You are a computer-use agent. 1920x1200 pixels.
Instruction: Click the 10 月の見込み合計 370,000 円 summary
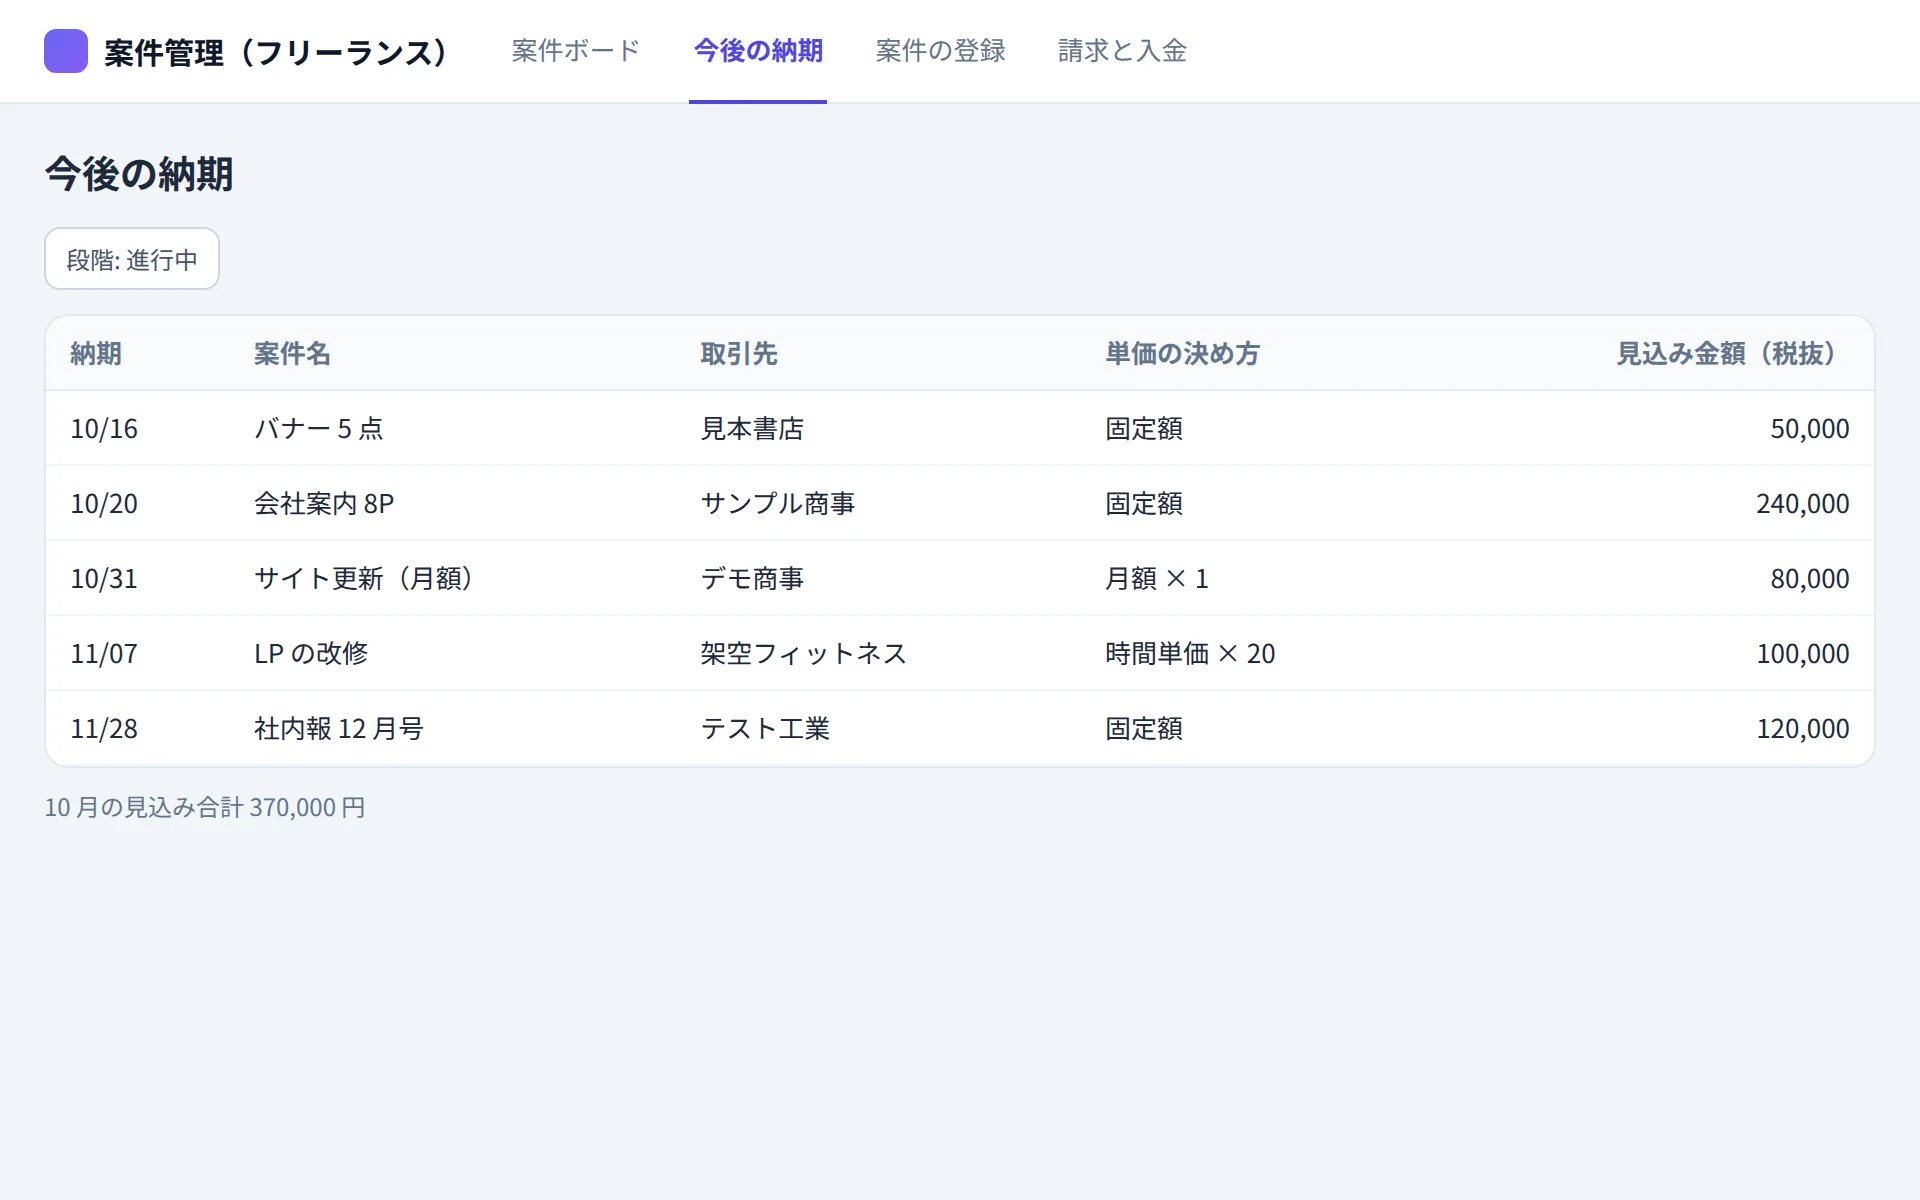point(205,807)
